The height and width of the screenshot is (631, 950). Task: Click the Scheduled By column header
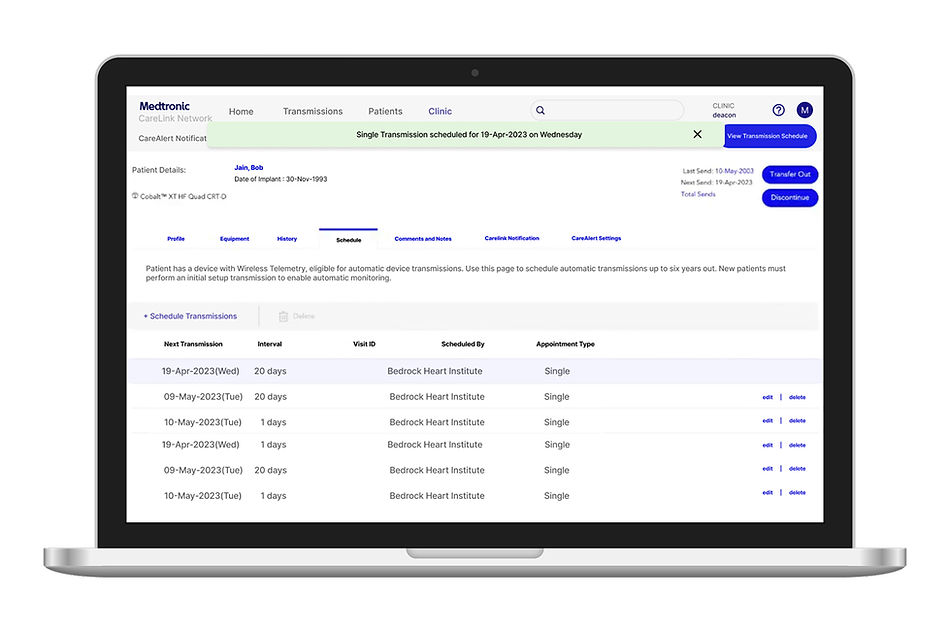point(463,344)
